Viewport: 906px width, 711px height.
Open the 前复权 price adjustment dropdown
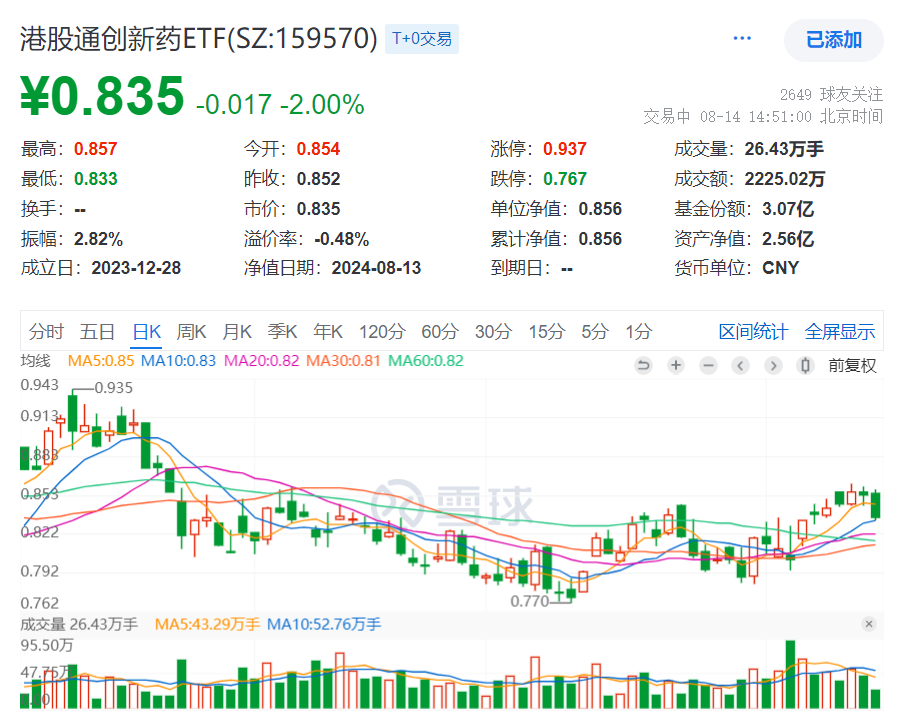pos(851,366)
